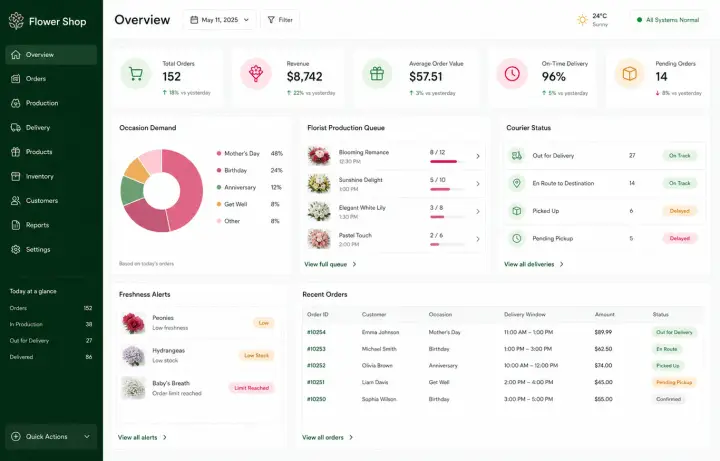
Task: Click the Baby's Breath flower thumbnail
Action: (133, 388)
